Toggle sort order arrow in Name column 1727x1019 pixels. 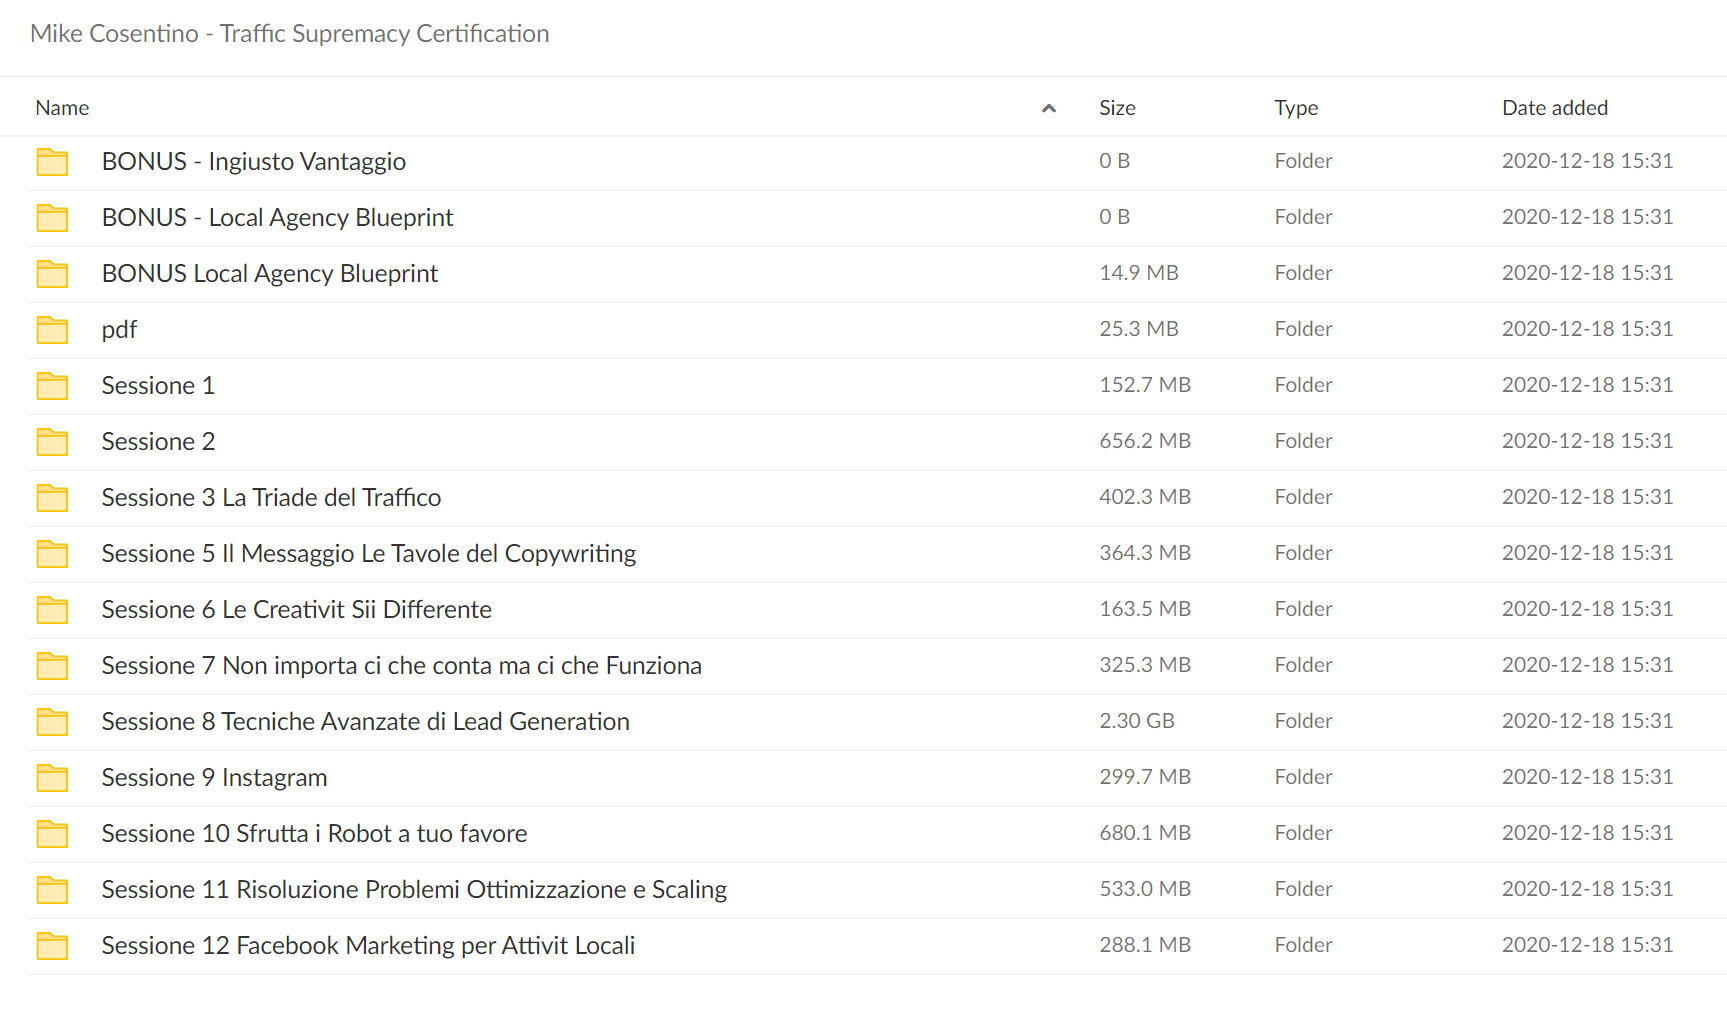1049,108
